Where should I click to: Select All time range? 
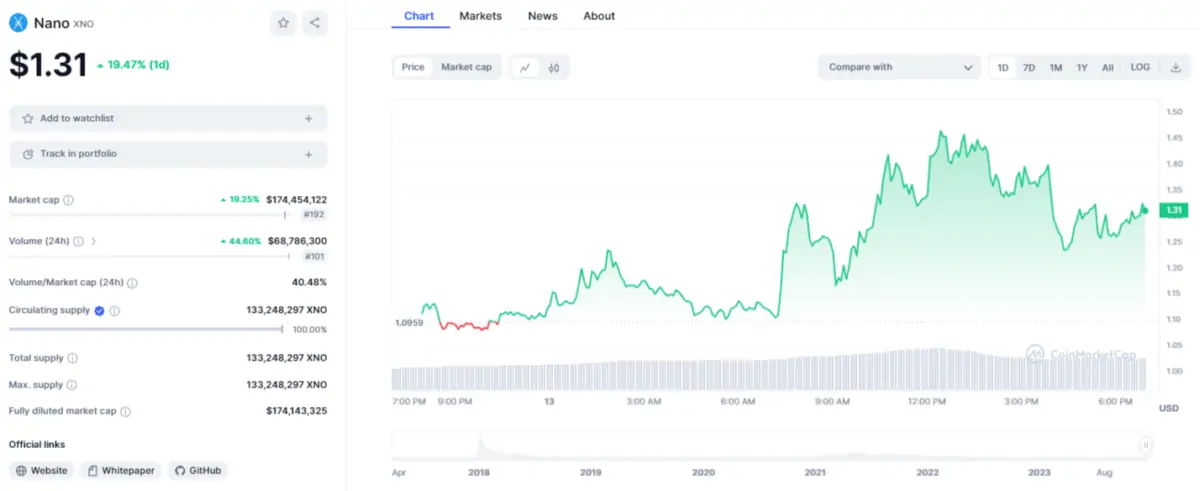[1108, 67]
